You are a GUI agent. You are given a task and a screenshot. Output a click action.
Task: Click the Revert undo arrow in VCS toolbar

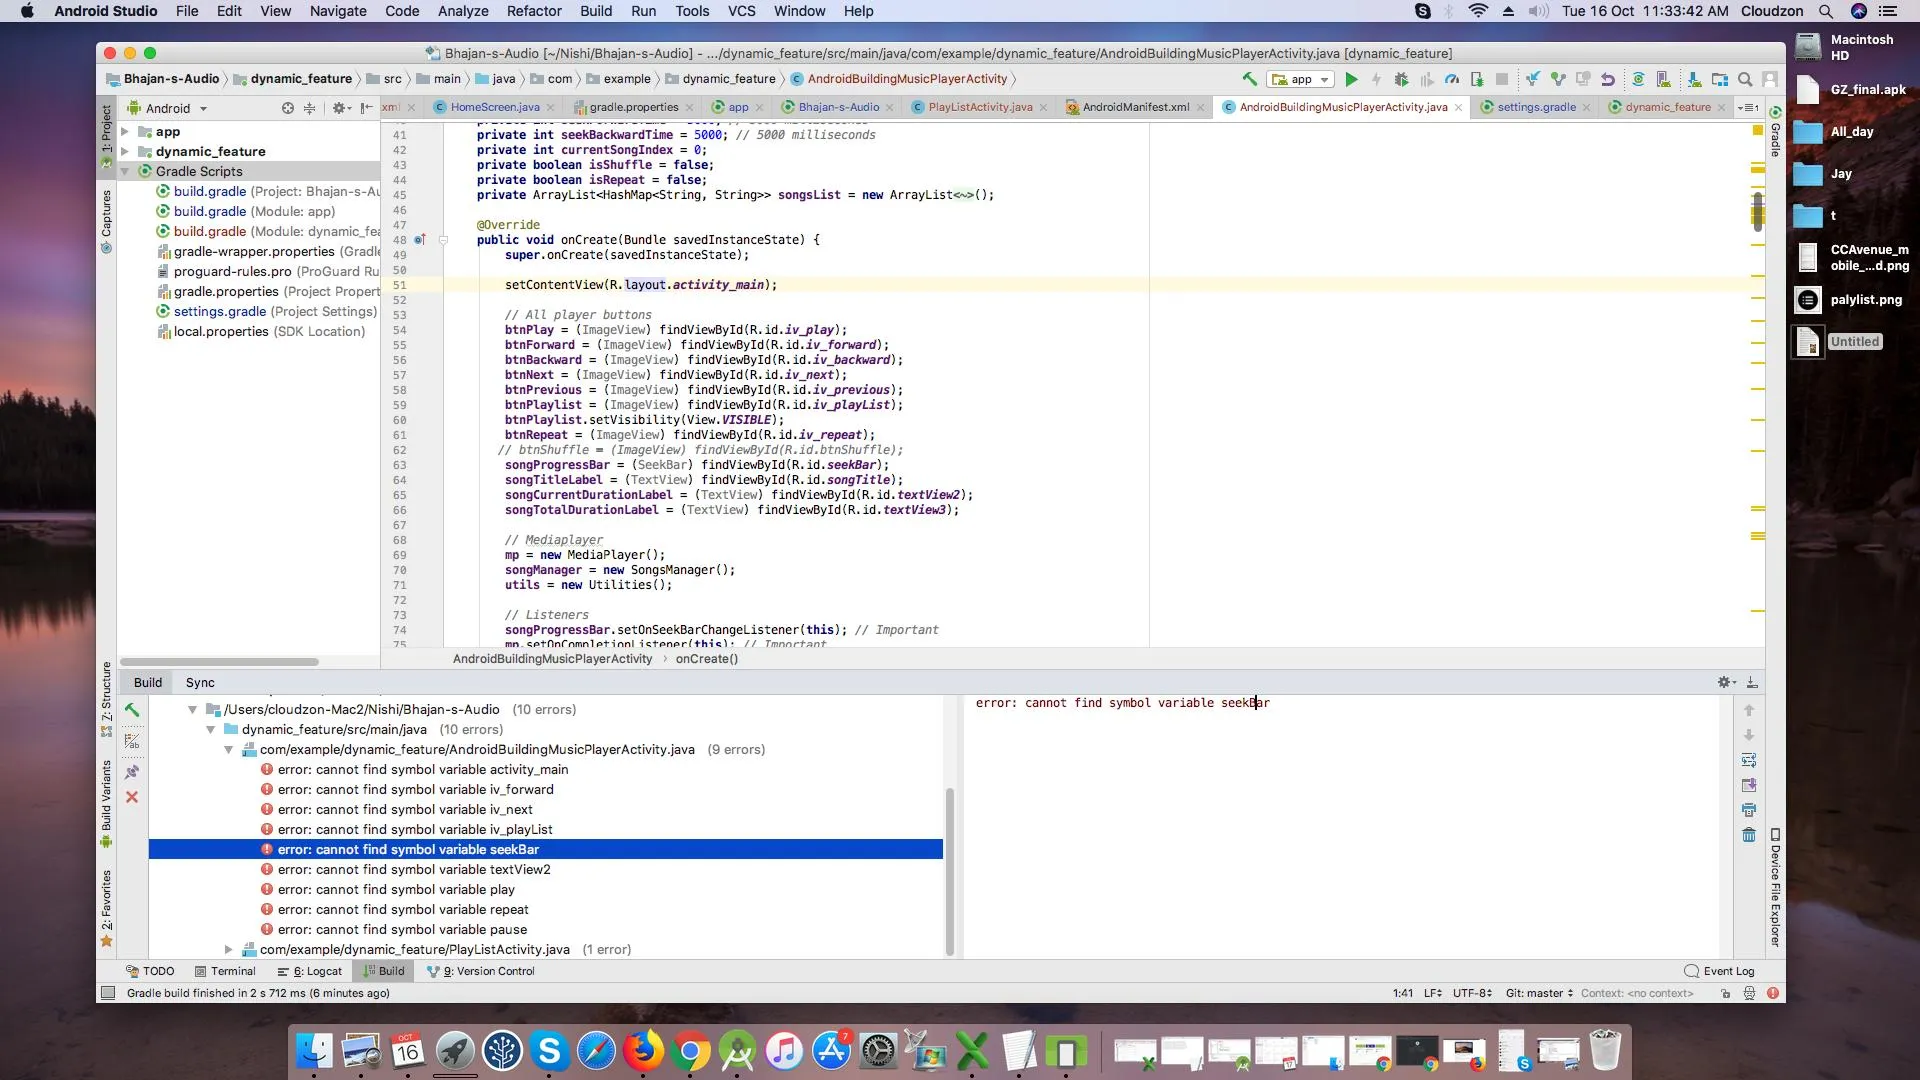(x=1608, y=79)
